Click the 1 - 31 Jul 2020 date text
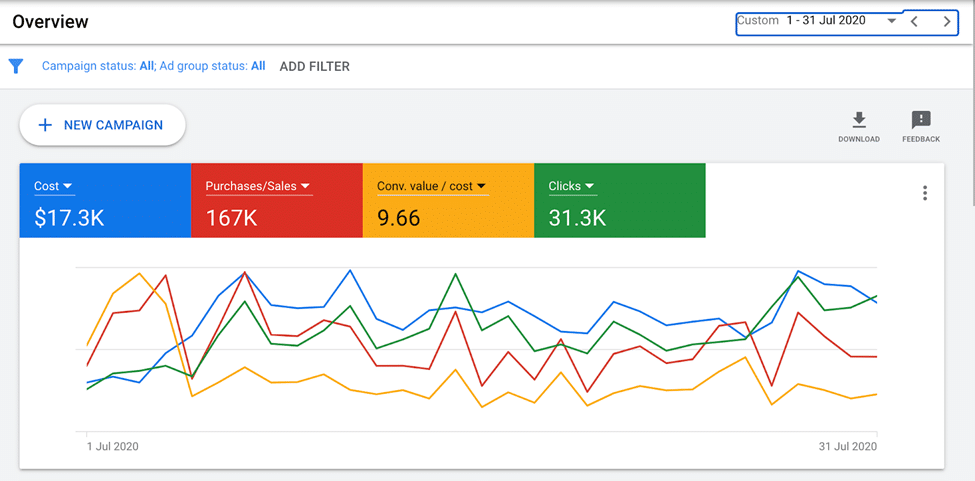This screenshot has width=975, height=481. 826,21
